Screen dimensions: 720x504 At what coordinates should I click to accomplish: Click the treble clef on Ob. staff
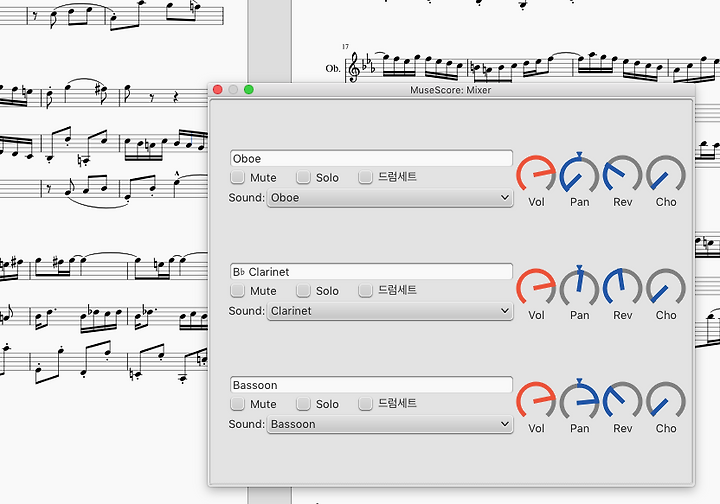coord(354,67)
